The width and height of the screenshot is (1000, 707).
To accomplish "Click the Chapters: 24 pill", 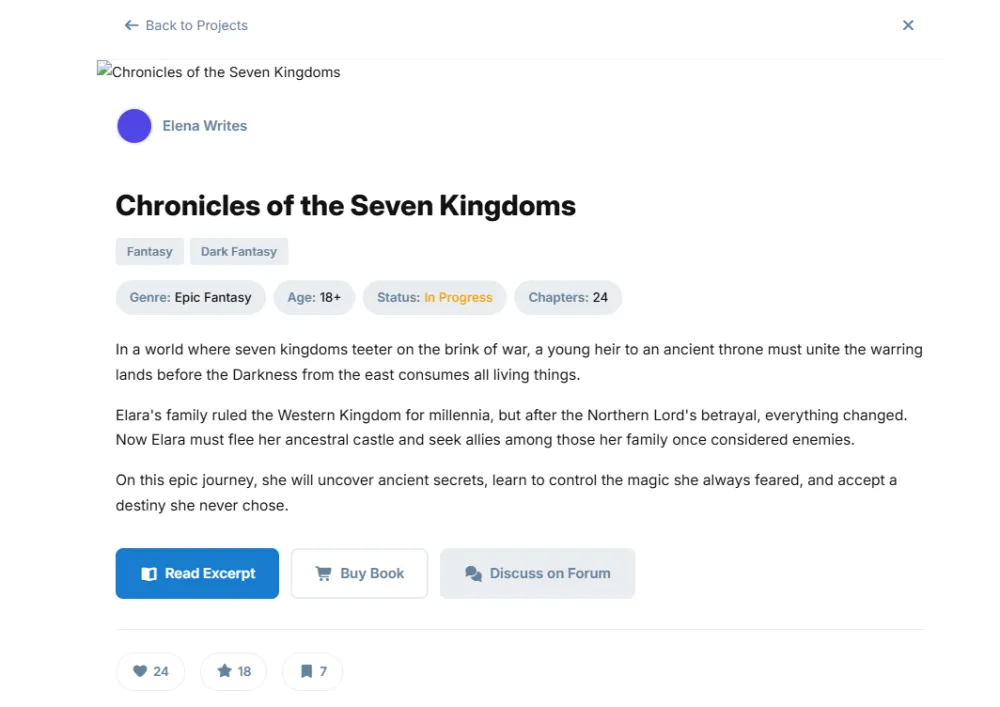I will 568,297.
